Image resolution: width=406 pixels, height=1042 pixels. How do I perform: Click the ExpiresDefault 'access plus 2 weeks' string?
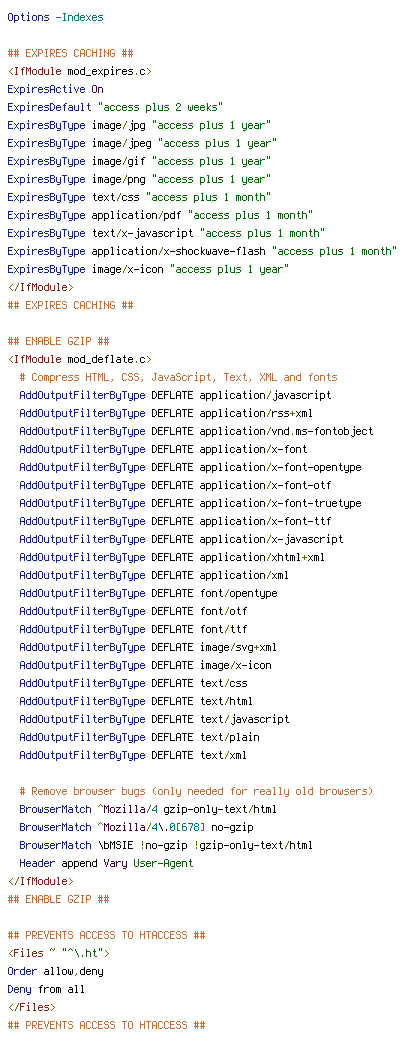(x=160, y=107)
